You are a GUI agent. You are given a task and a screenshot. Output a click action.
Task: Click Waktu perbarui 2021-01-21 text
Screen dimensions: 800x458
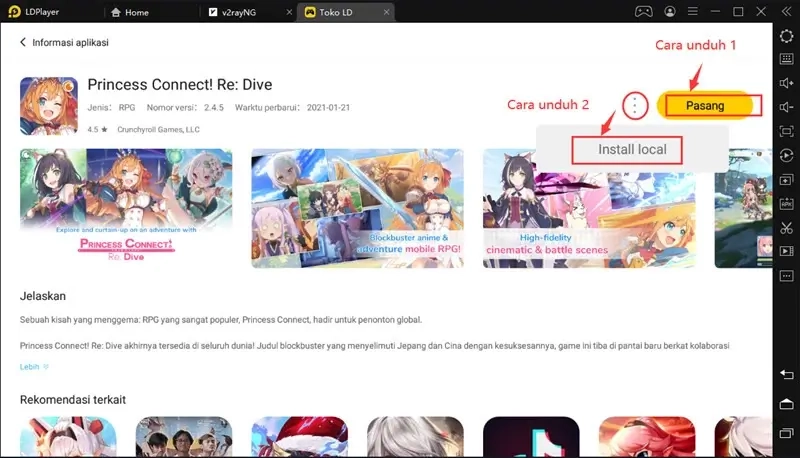coord(292,108)
